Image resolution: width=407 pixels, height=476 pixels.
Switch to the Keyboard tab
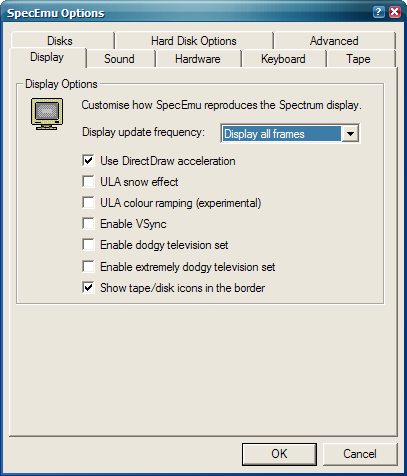[283, 59]
